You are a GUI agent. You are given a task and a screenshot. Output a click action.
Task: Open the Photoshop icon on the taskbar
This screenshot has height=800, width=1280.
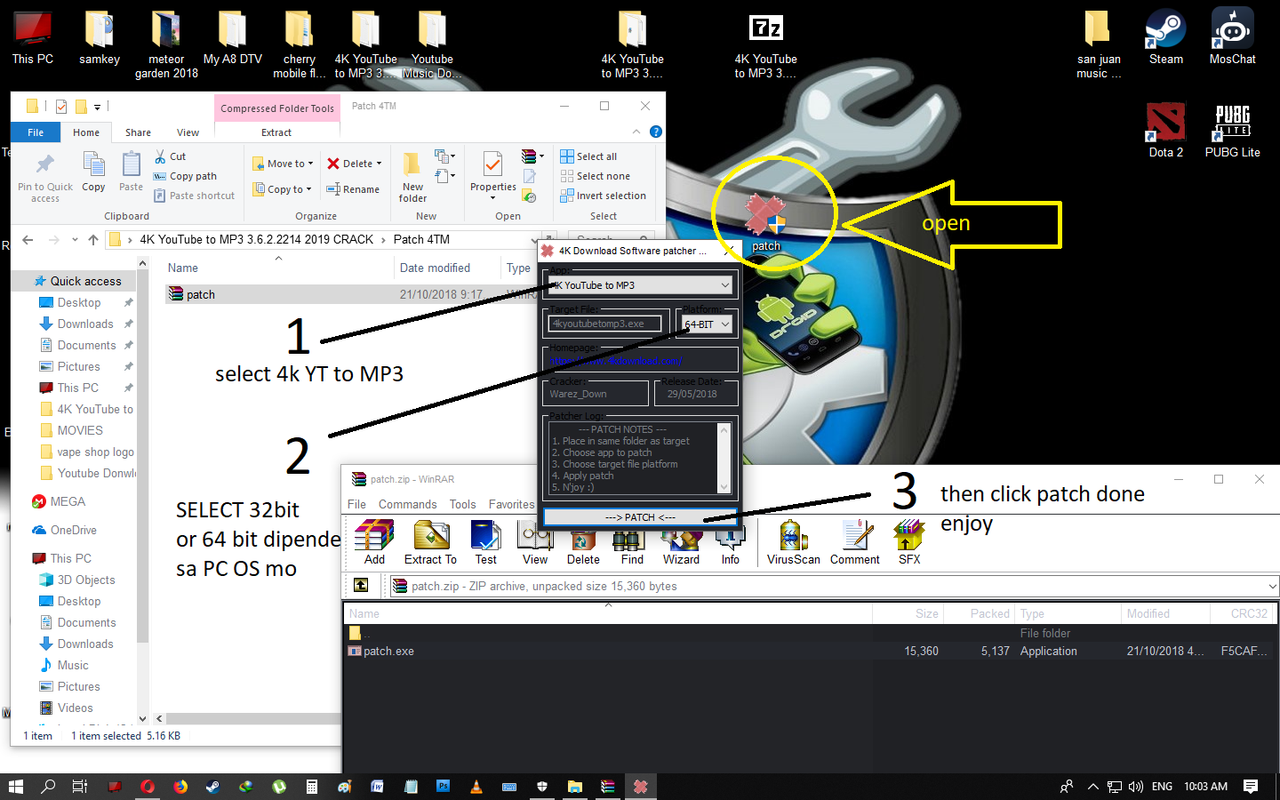point(443,787)
